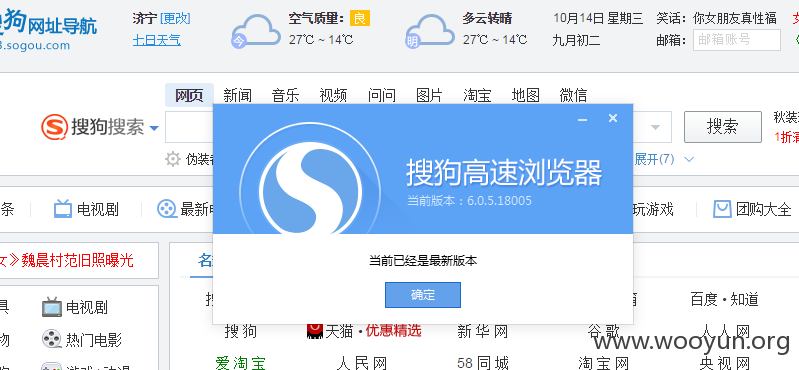Open the 58同城 site link

pos(483,363)
